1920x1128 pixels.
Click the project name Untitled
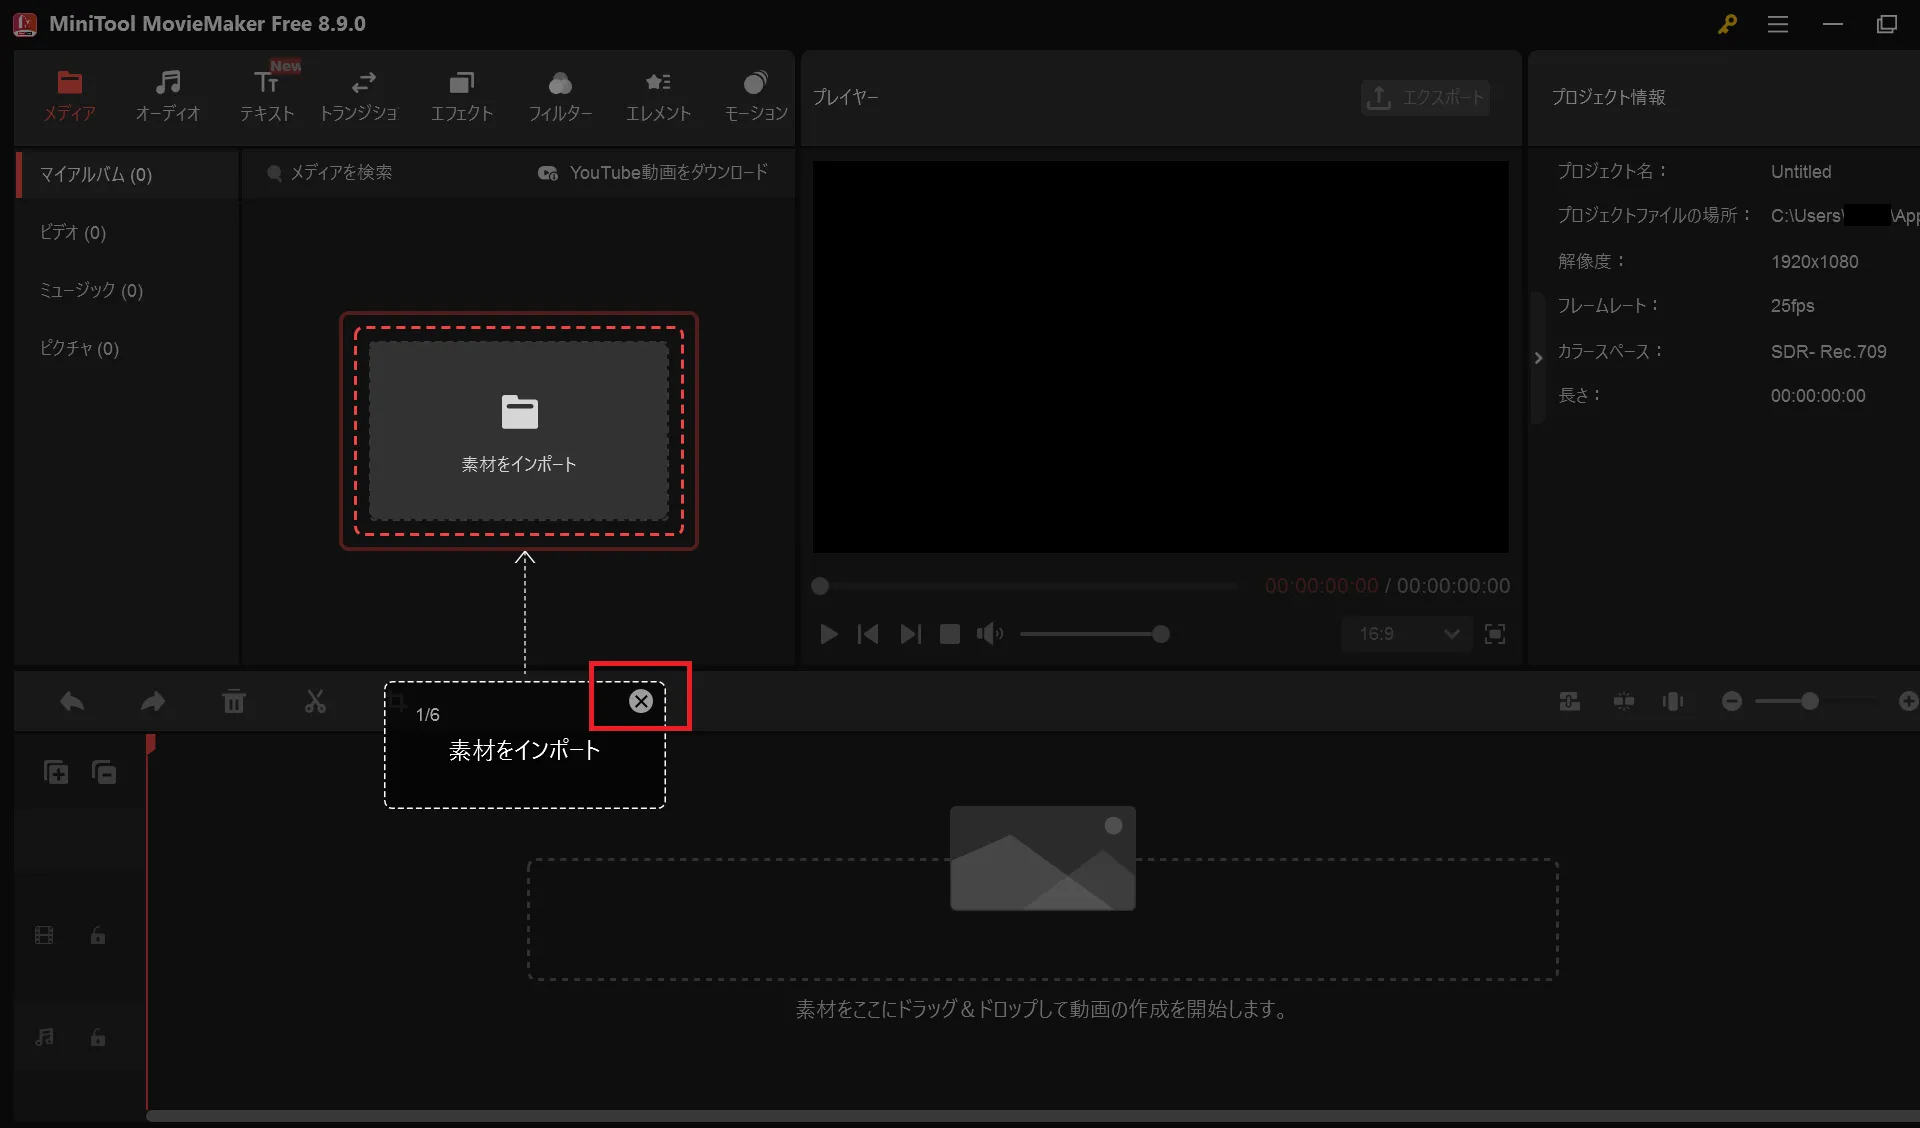(x=1801, y=172)
